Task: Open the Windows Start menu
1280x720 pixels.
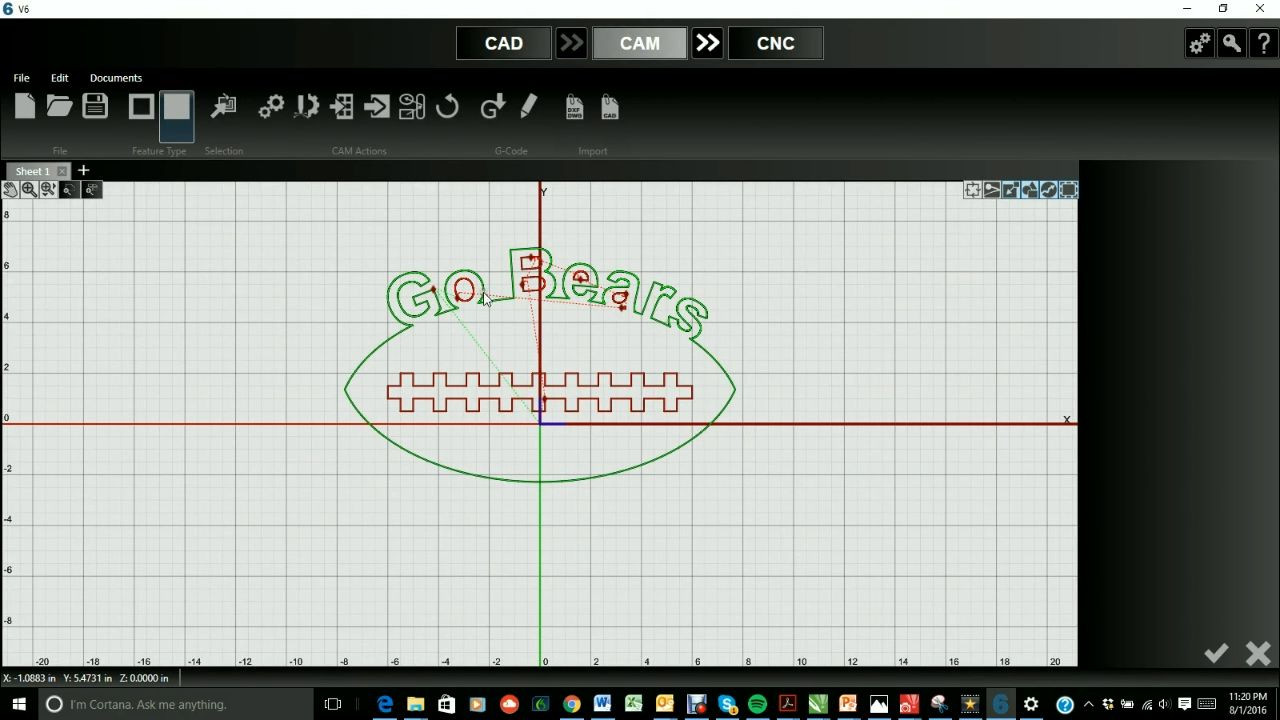Action: point(19,704)
